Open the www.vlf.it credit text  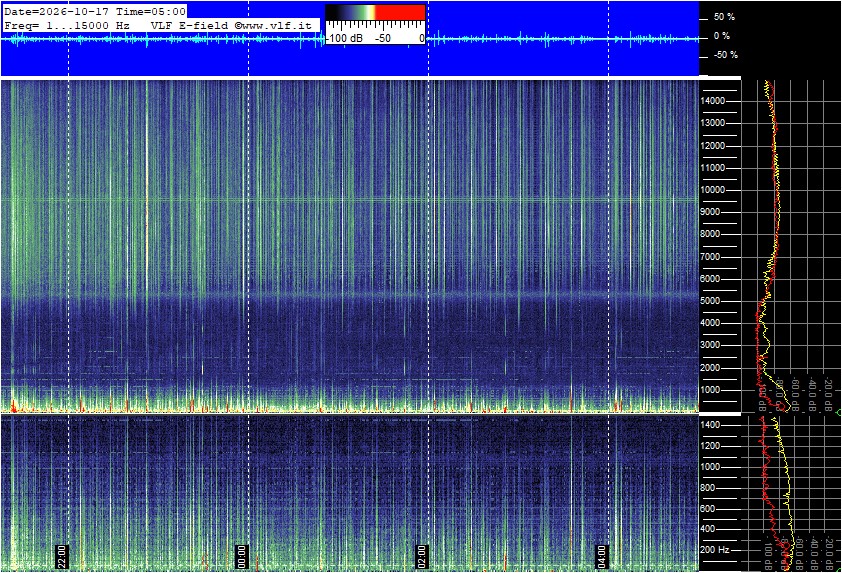[273, 25]
